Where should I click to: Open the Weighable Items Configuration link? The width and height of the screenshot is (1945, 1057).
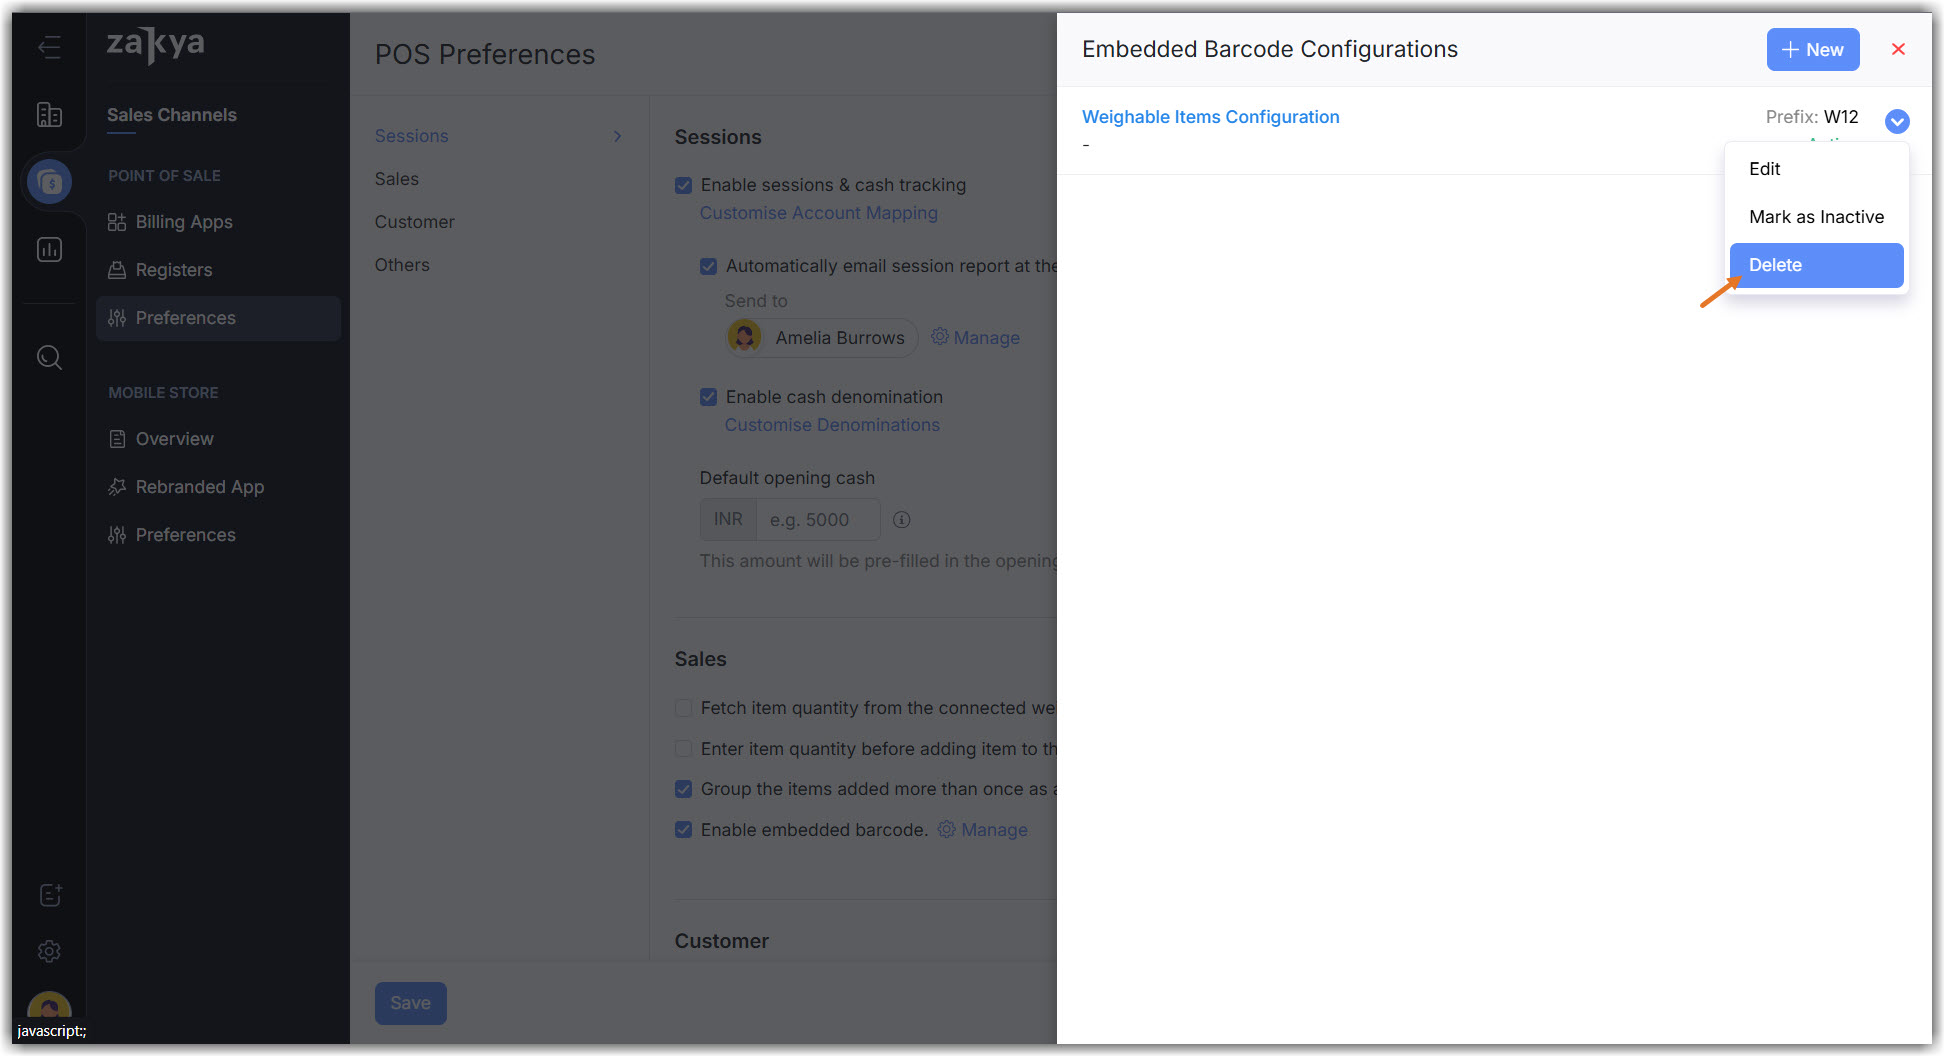pos(1210,117)
